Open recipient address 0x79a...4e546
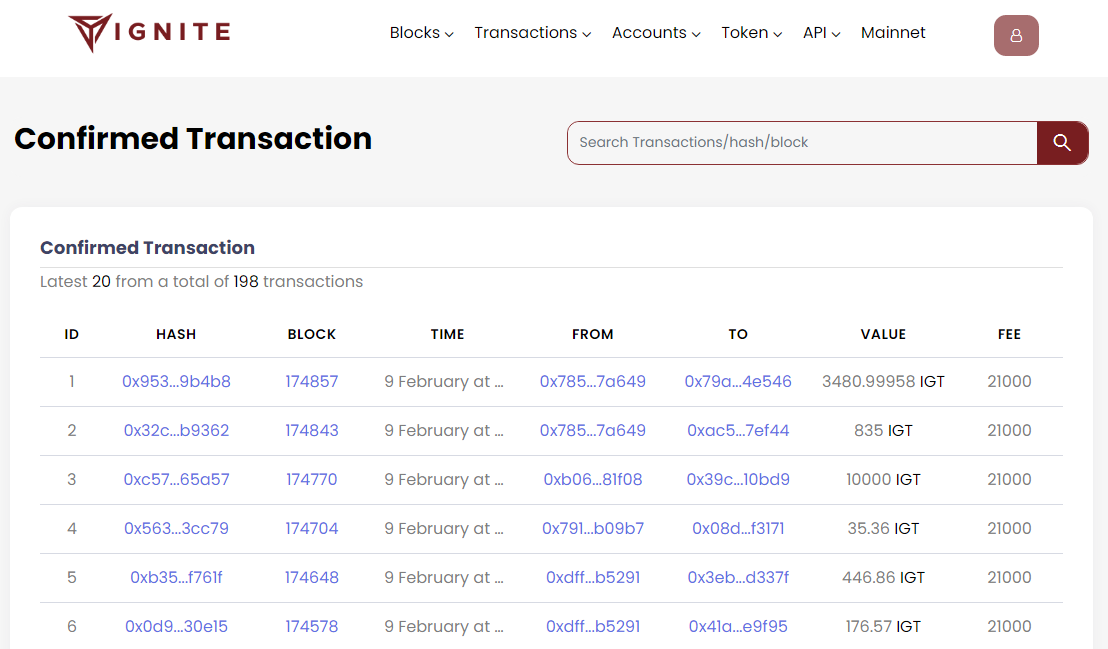The height and width of the screenshot is (649, 1108). tap(738, 382)
